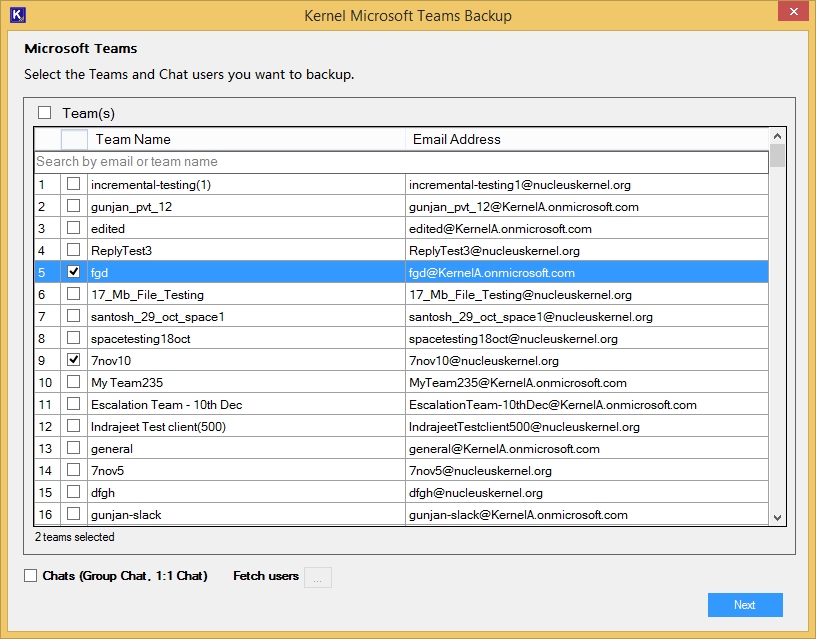Click the Next button
The width and height of the screenshot is (816, 639).
(745, 605)
